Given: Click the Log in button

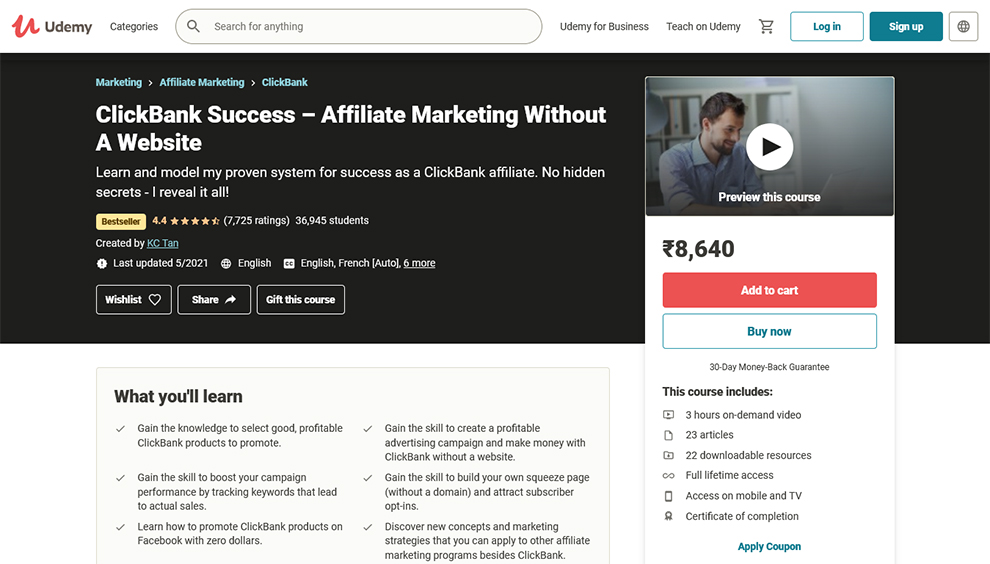Looking at the screenshot, I should [826, 27].
